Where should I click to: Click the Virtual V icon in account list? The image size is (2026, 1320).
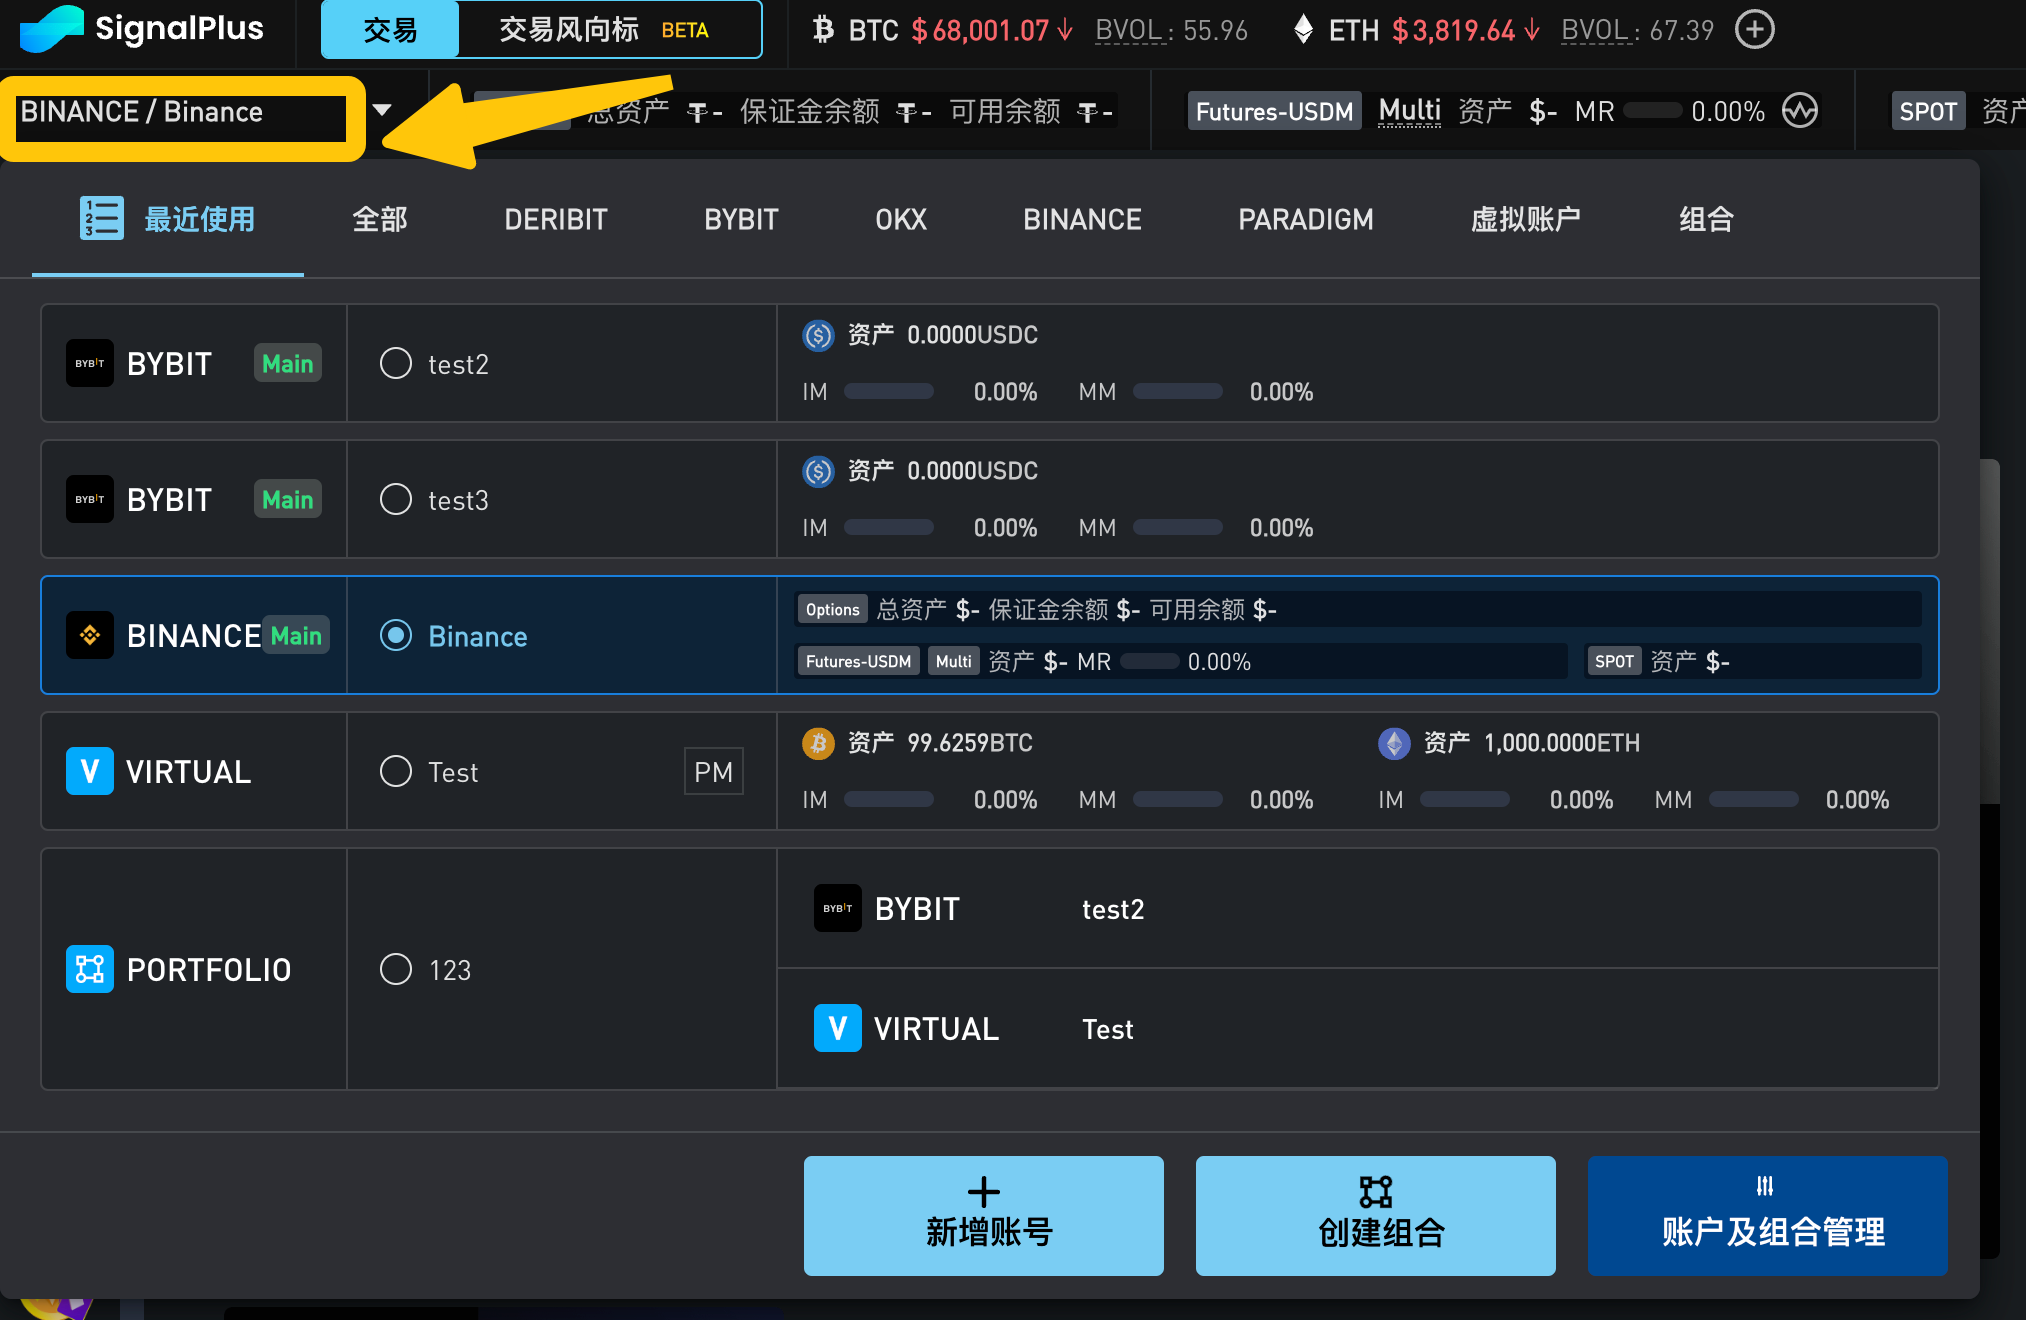pyautogui.click(x=90, y=771)
